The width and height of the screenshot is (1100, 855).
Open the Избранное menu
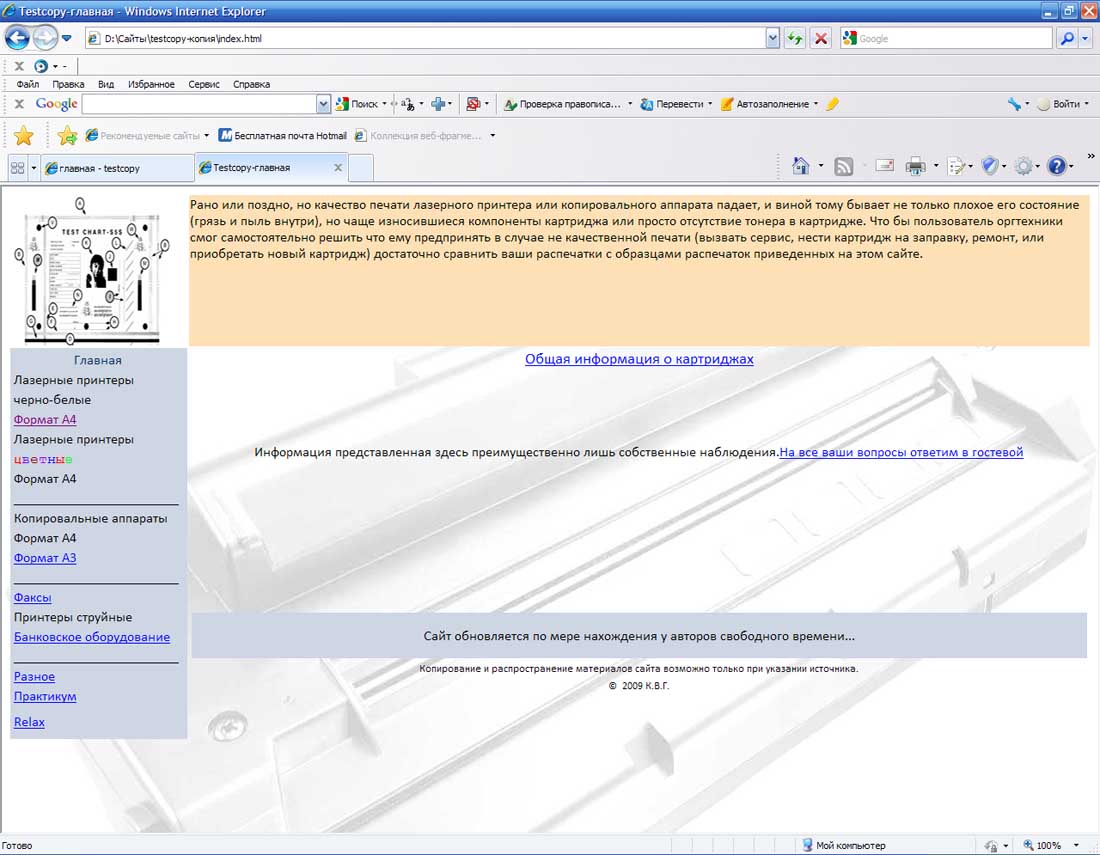pyautogui.click(x=151, y=84)
